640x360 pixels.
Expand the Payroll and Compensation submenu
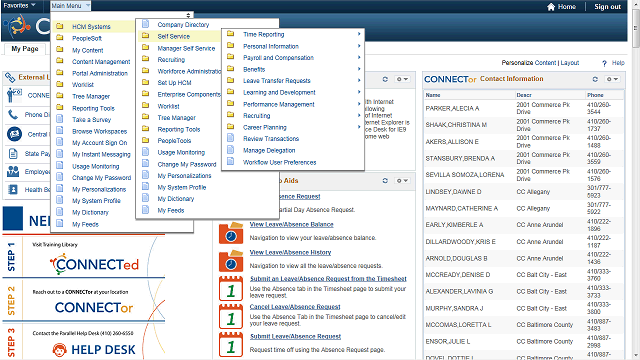coord(278,58)
